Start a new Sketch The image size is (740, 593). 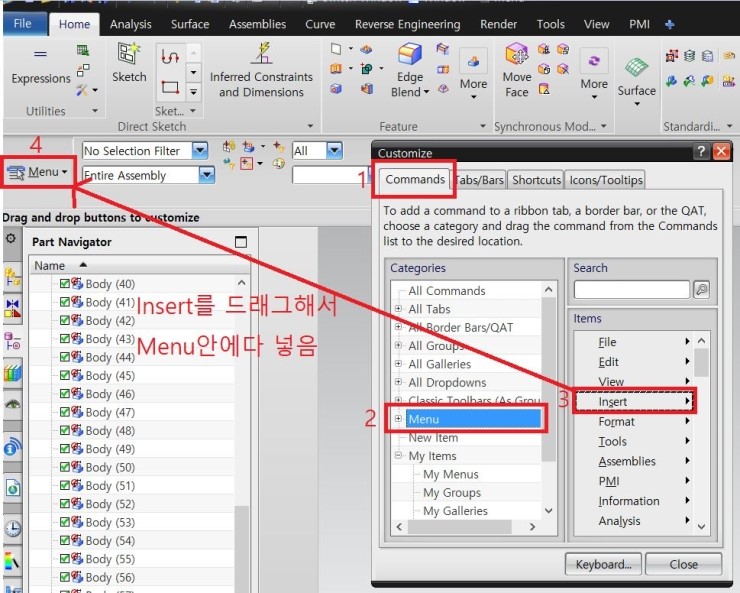click(x=129, y=61)
